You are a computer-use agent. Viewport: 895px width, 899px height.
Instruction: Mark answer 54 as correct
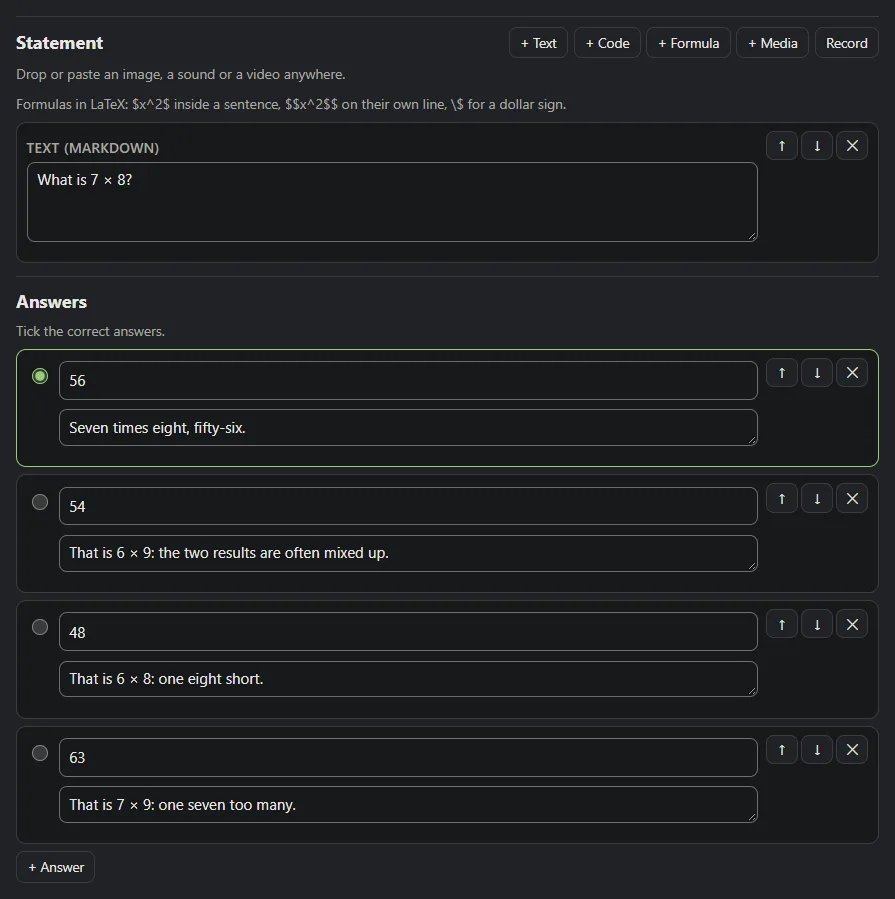[x=40, y=502]
